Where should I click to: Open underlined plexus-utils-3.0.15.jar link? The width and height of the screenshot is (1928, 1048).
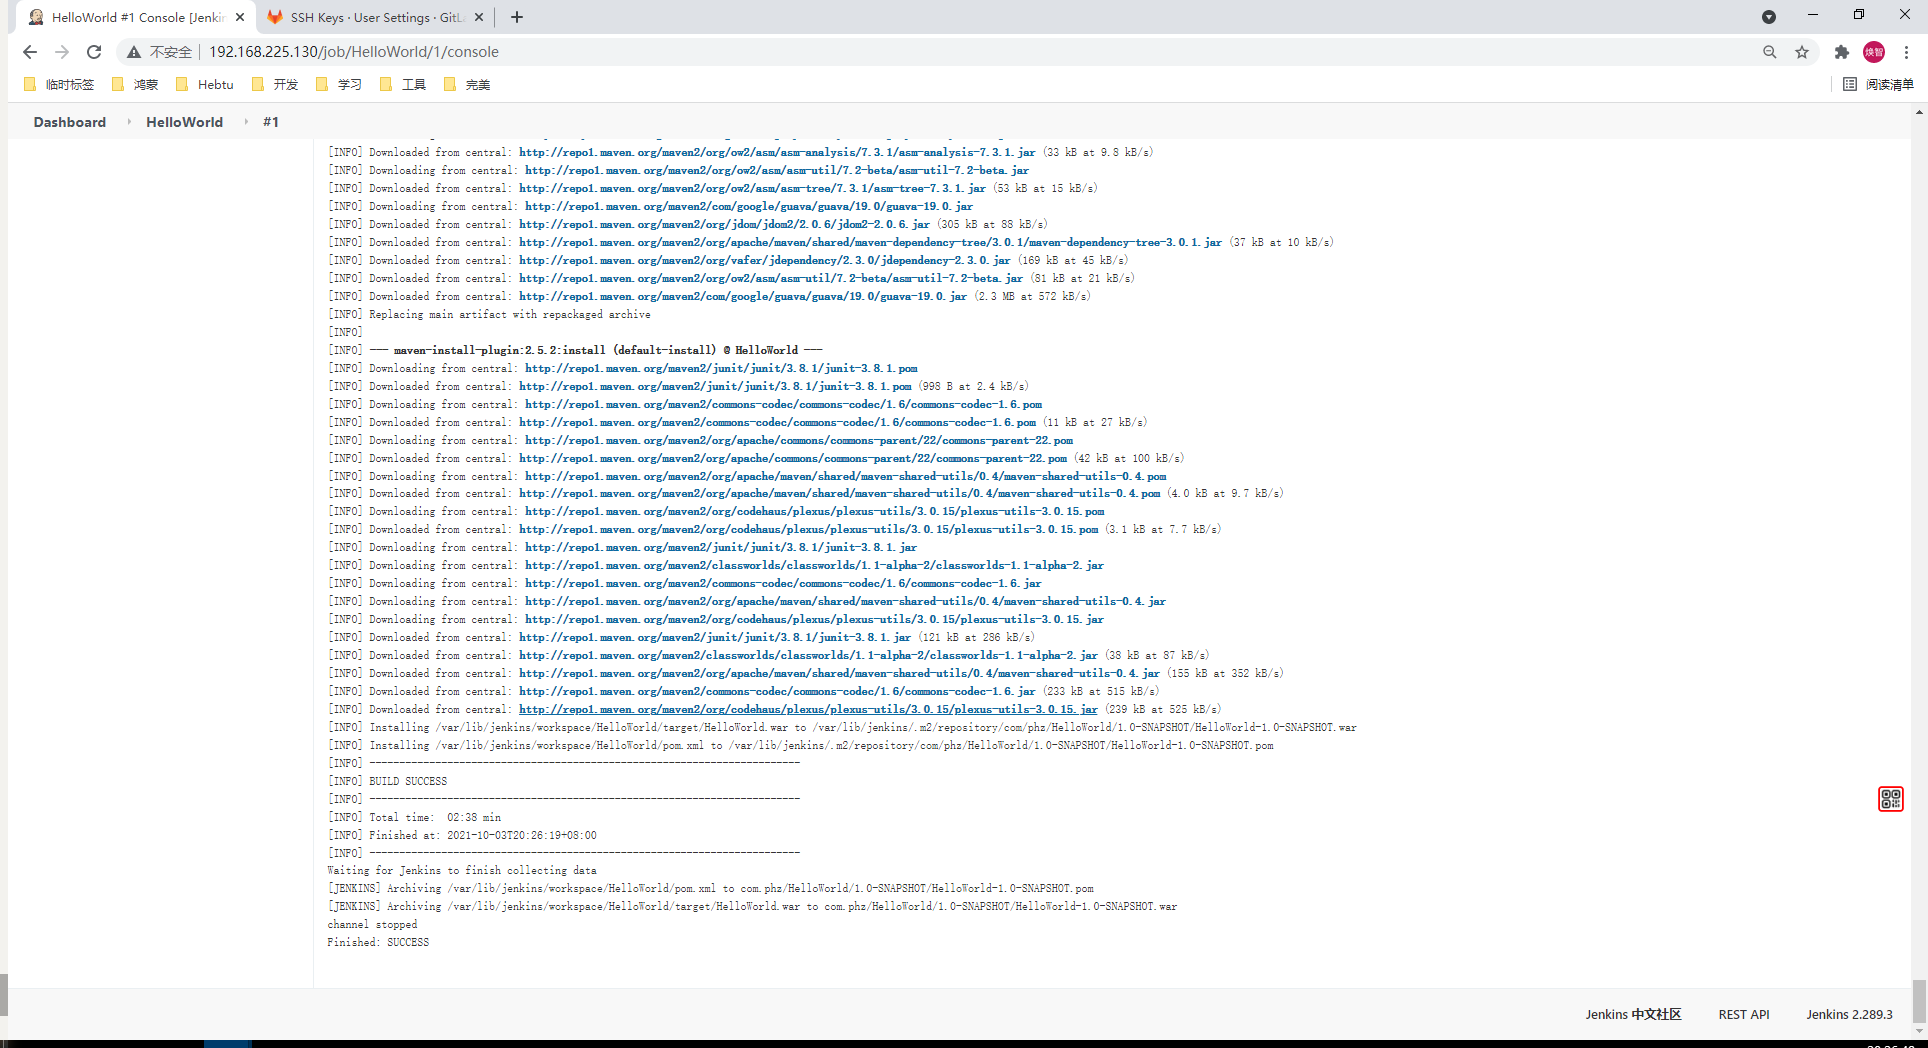click(x=808, y=709)
